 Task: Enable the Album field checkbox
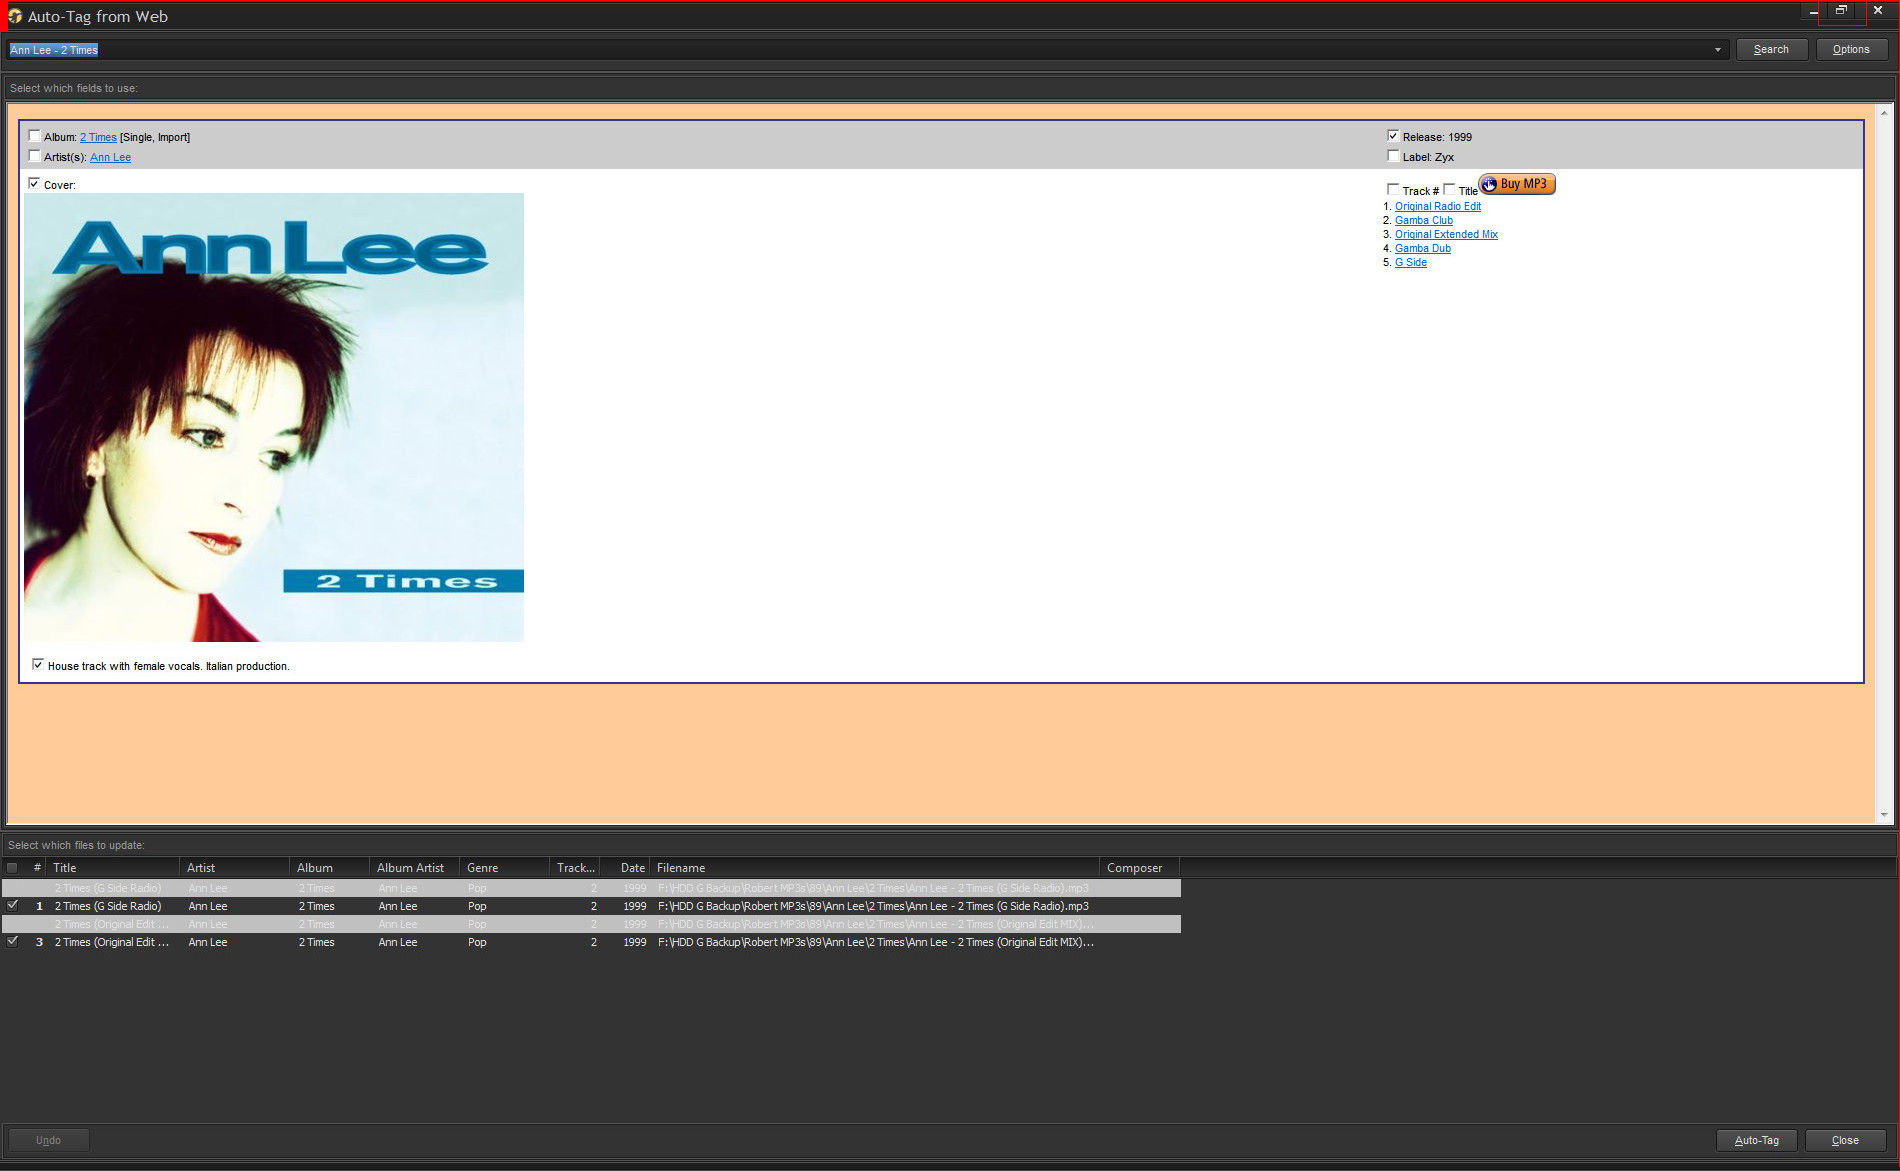[x=36, y=137]
